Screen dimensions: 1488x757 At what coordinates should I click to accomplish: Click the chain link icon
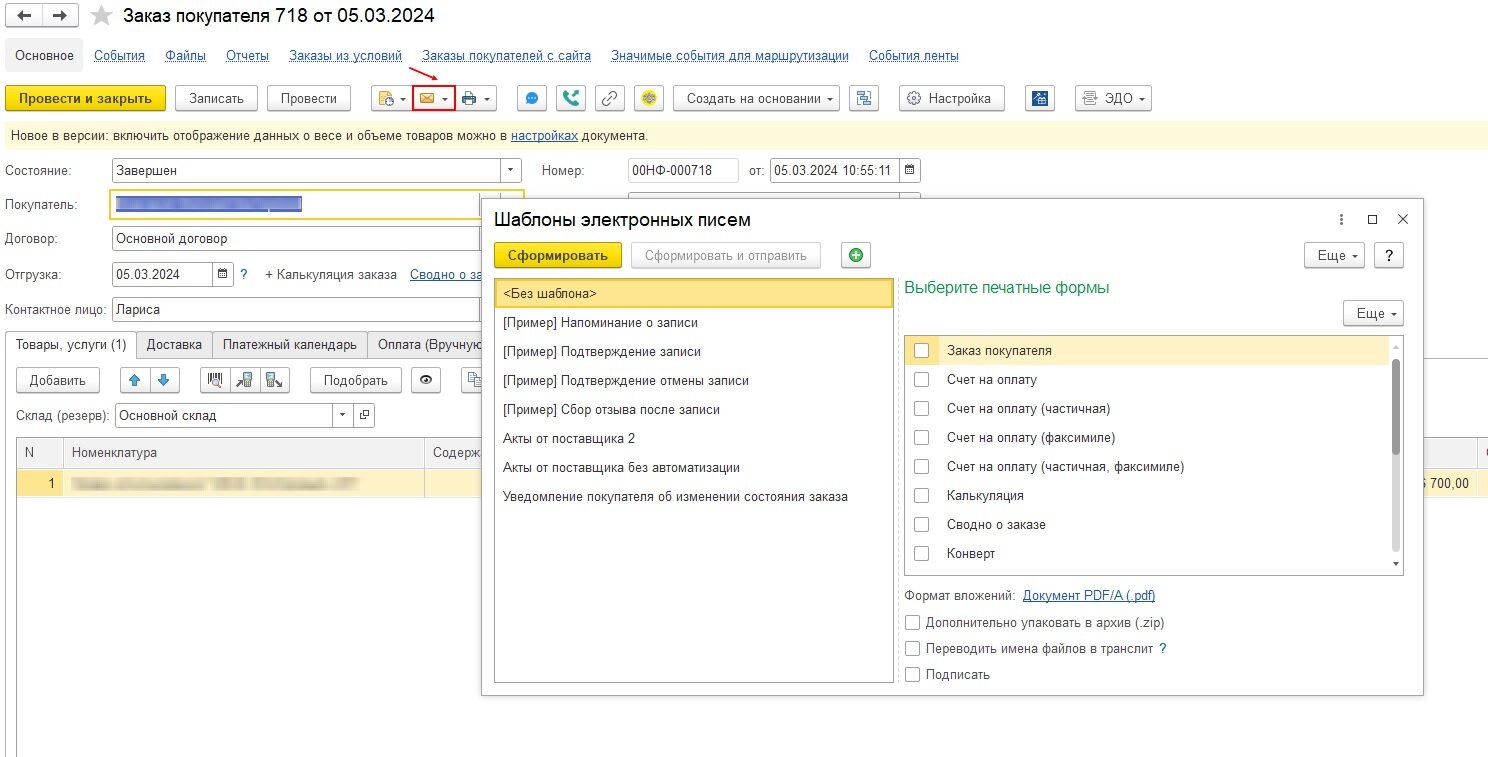(x=610, y=98)
